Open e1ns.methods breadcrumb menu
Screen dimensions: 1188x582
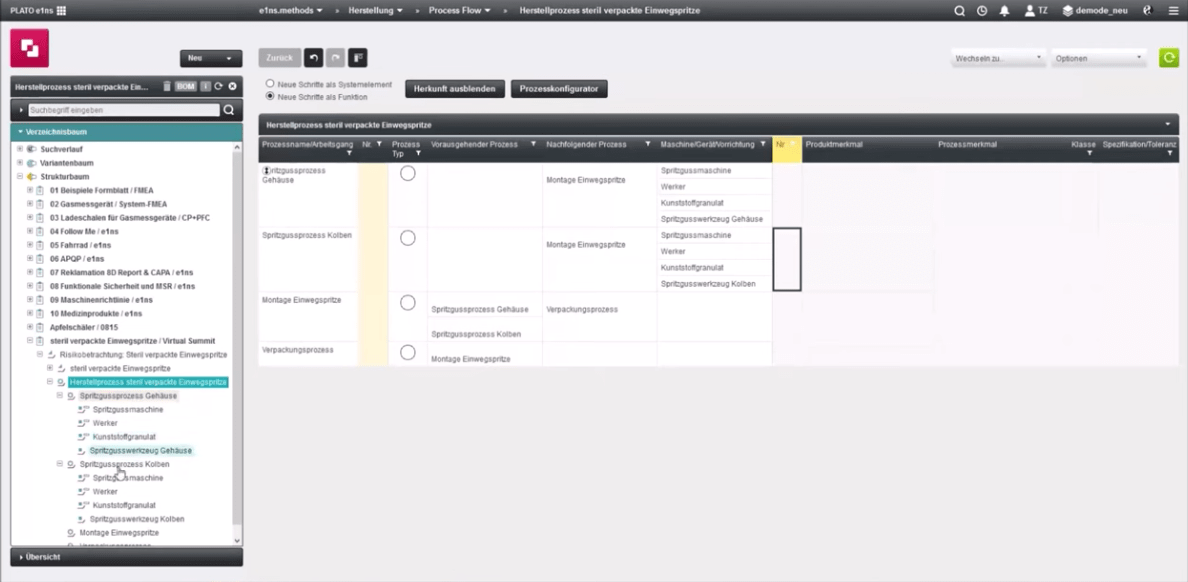290,11
